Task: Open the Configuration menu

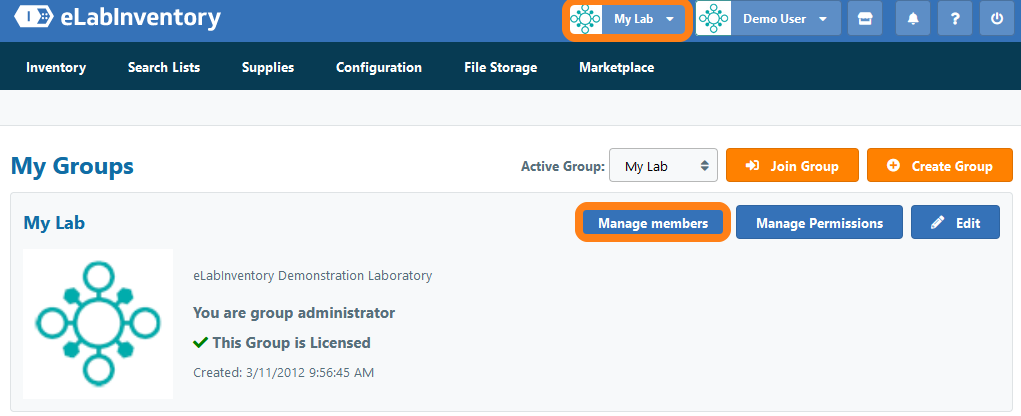Action: (379, 68)
